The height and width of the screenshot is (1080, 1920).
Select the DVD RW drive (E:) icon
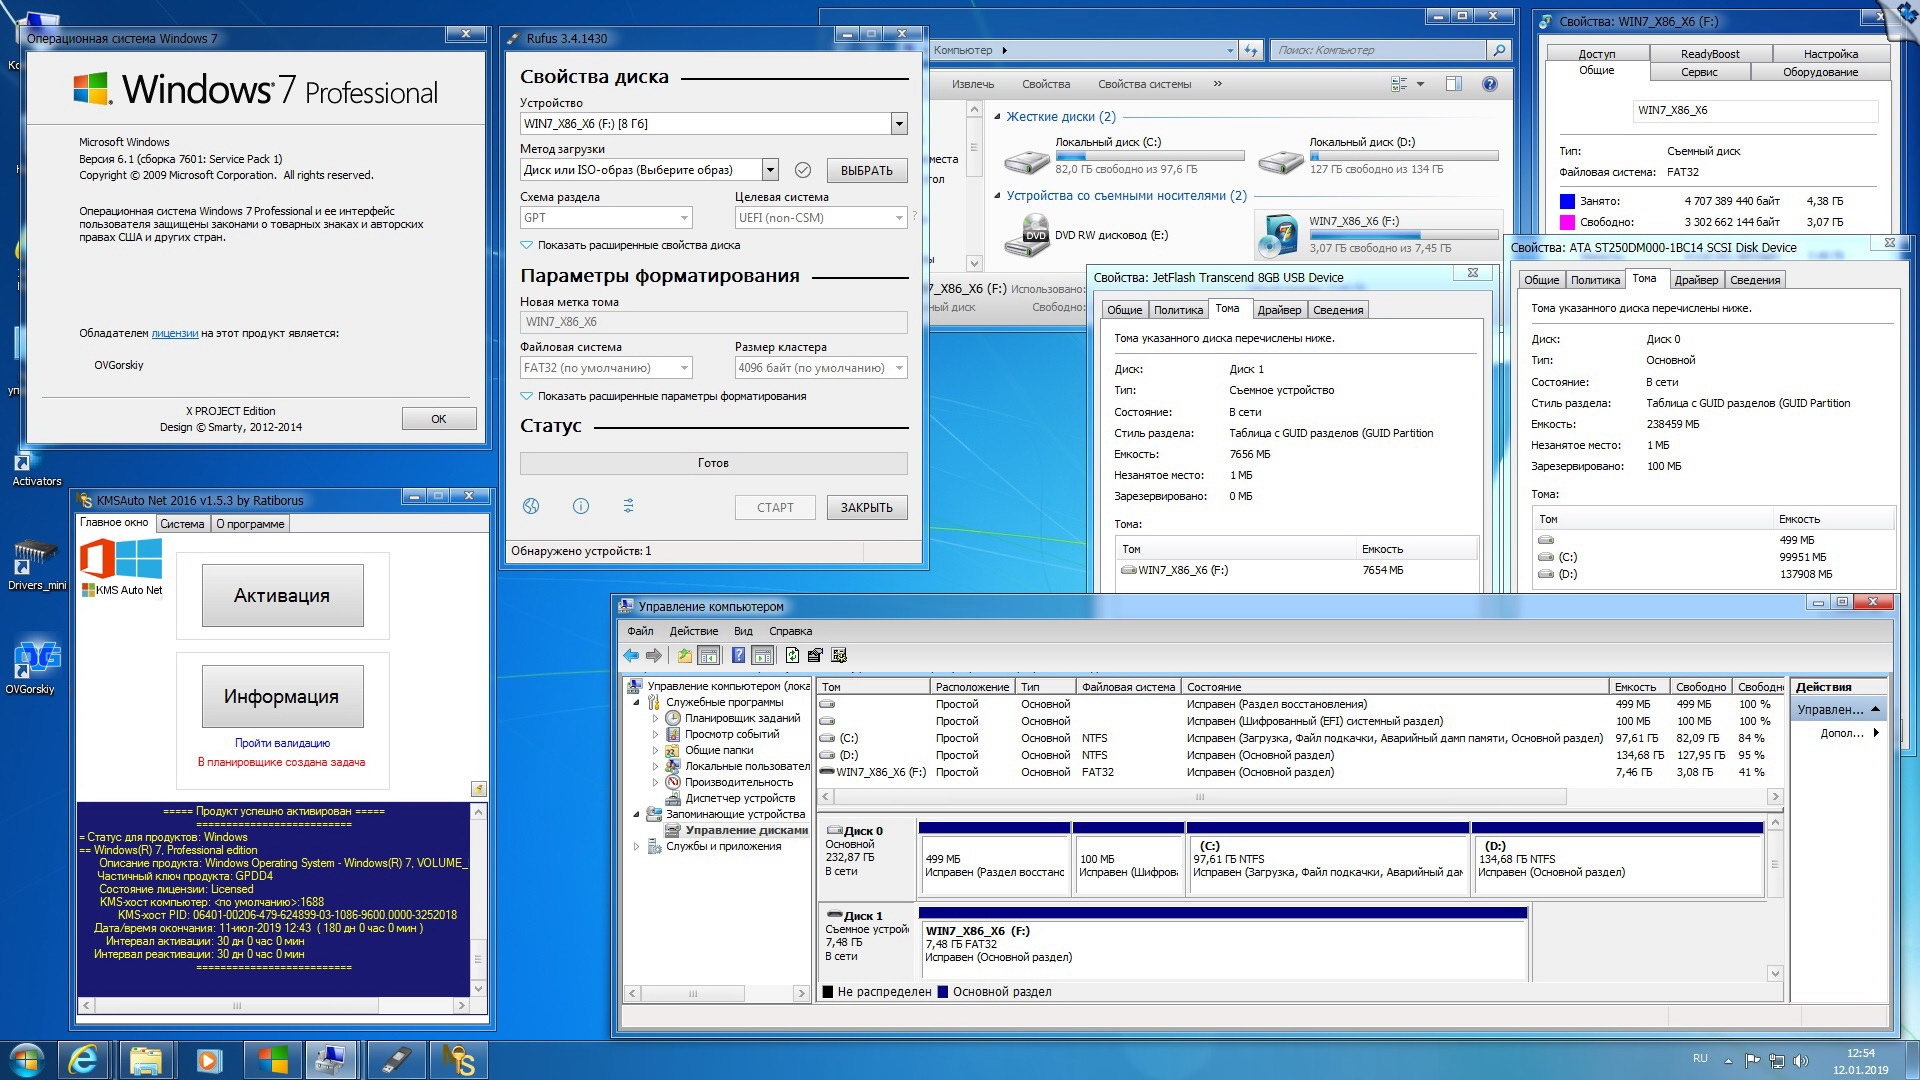1026,235
